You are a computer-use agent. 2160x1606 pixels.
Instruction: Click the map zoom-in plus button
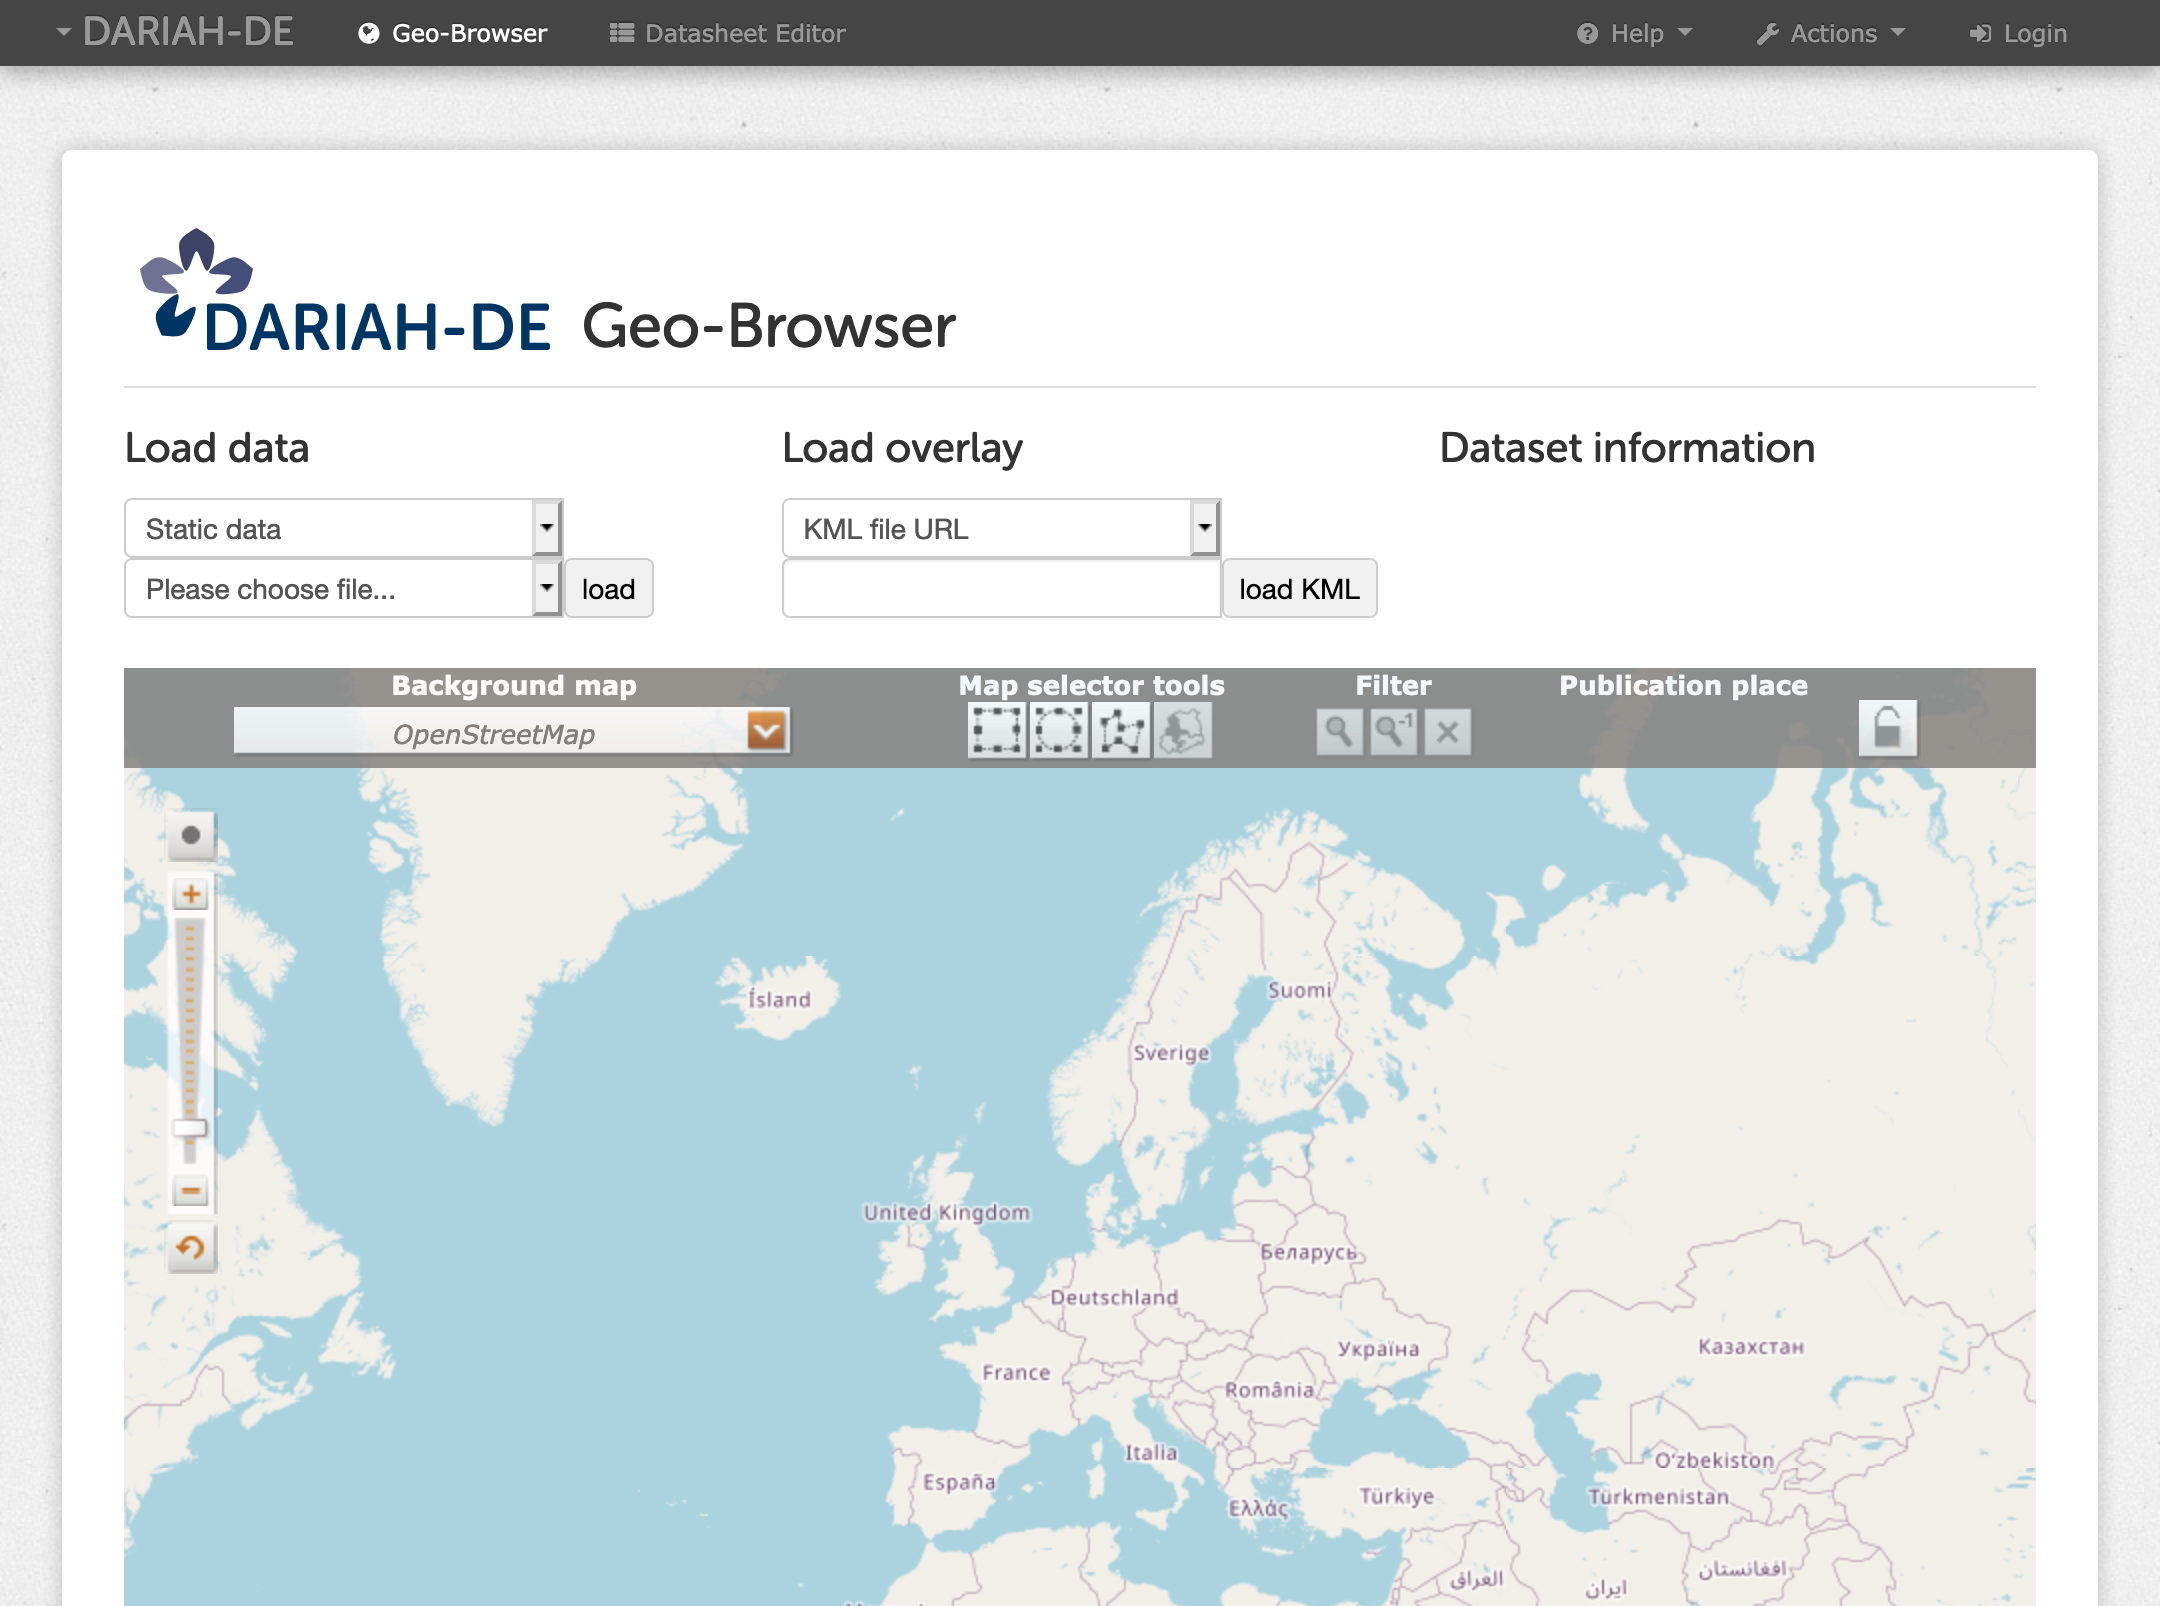pyautogui.click(x=191, y=894)
